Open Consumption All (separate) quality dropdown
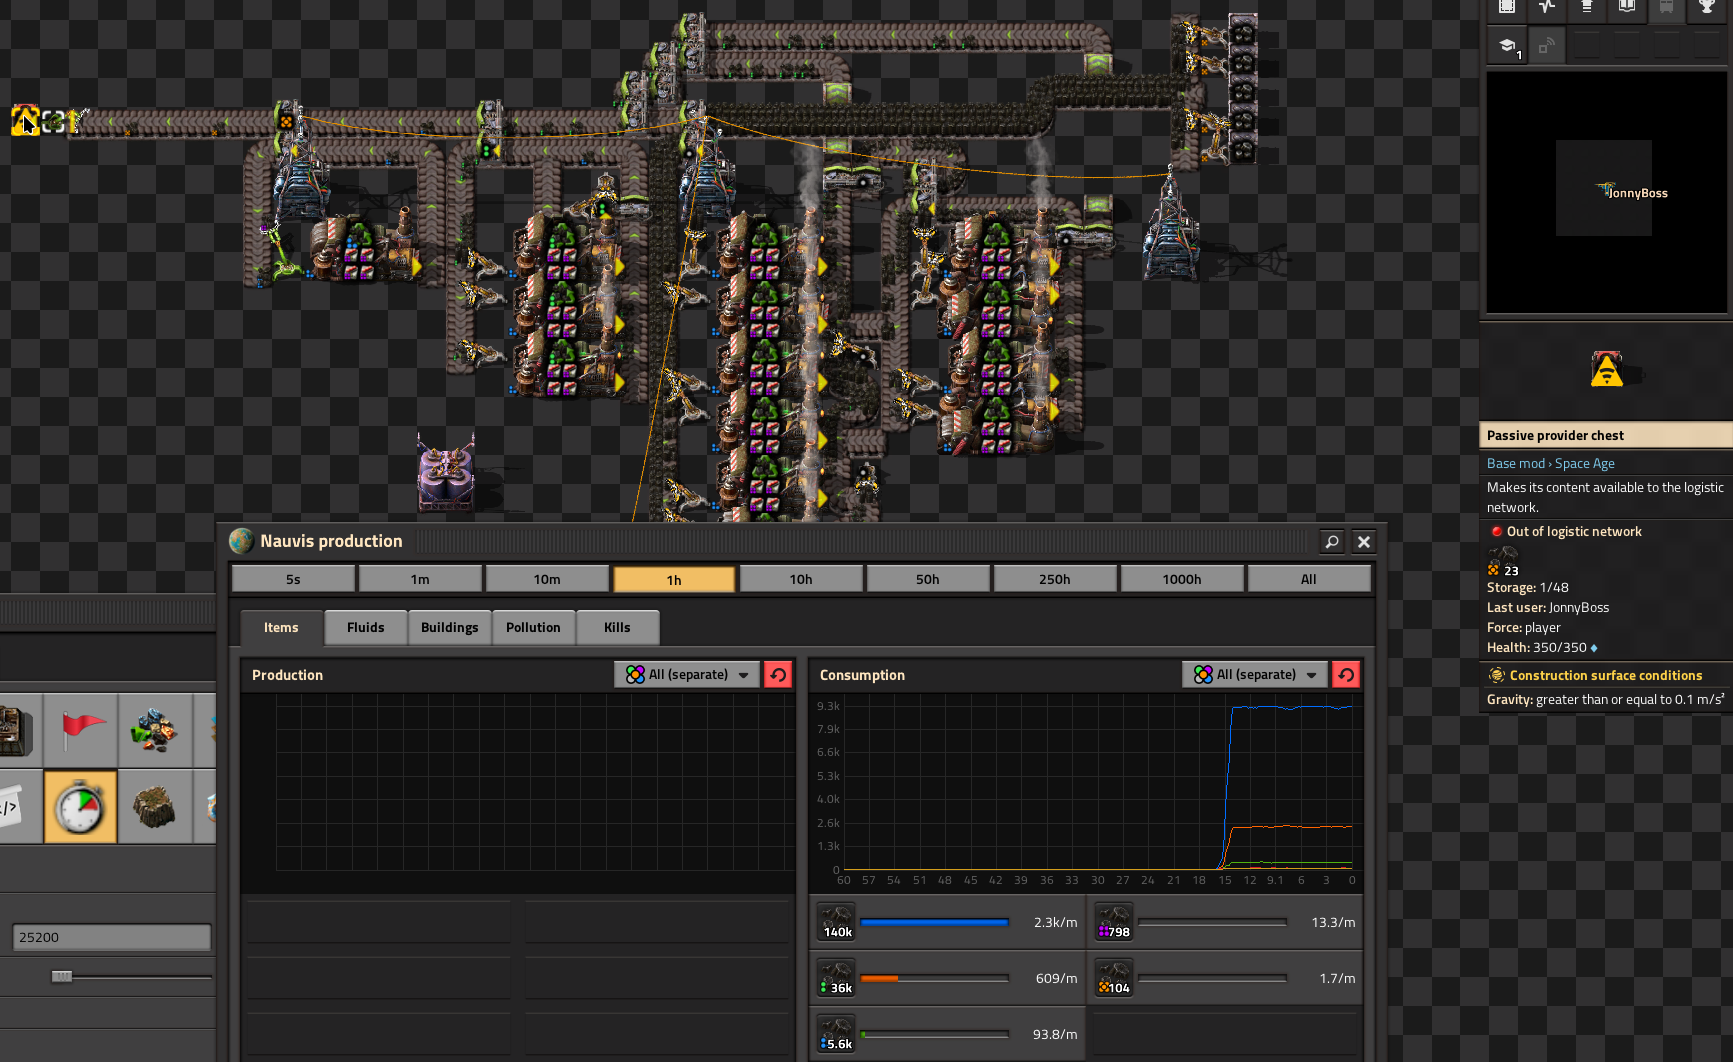Screen dimensions: 1733x1062 [x=1256, y=675]
